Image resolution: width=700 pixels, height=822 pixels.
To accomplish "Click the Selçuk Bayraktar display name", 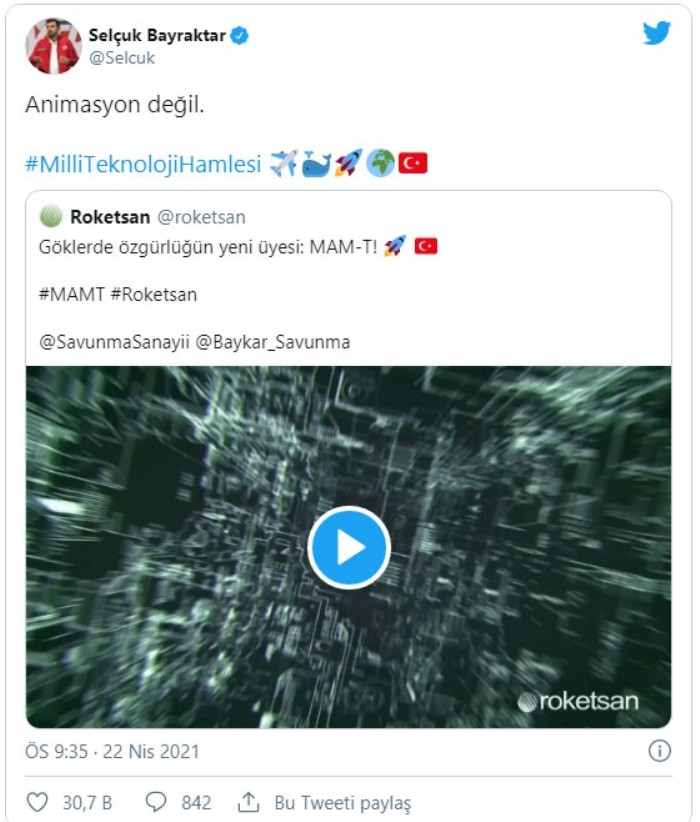I will [x=157, y=36].
